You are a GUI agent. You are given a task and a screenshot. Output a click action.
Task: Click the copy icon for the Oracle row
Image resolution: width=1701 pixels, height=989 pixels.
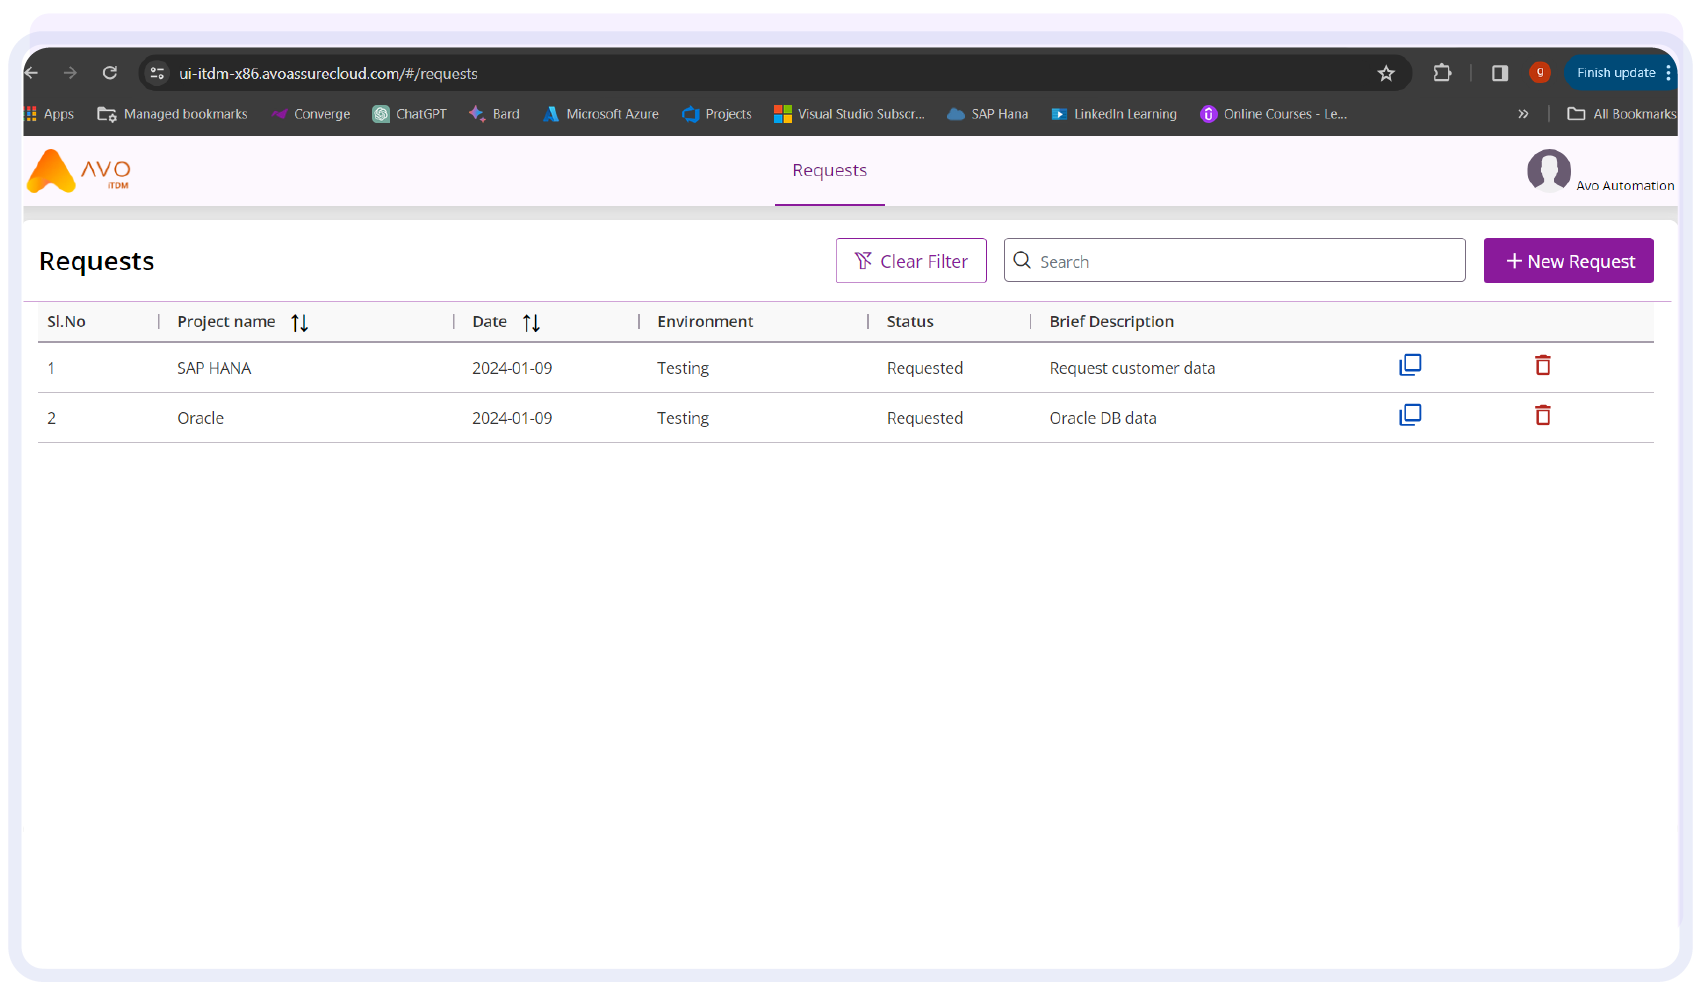tap(1410, 414)
